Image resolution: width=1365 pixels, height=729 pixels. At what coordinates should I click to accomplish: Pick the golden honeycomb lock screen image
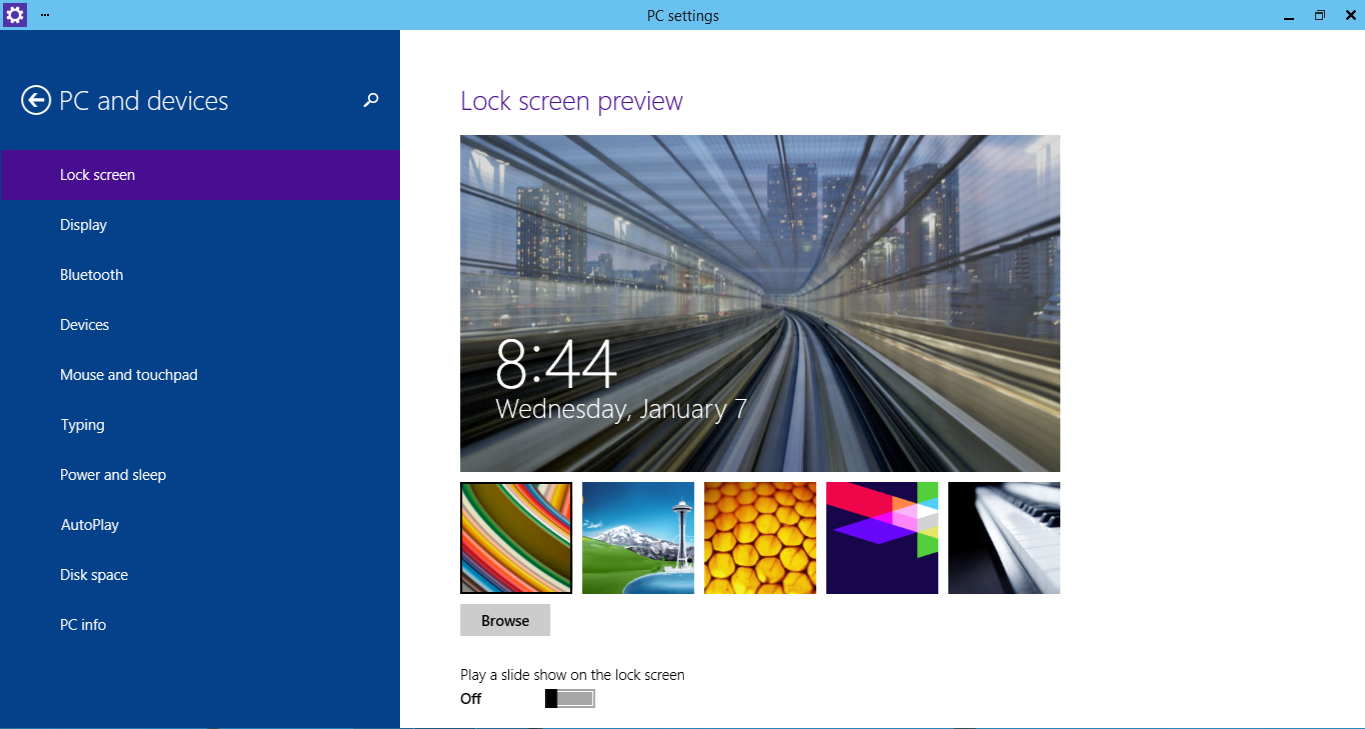click(x=760, y=538)
